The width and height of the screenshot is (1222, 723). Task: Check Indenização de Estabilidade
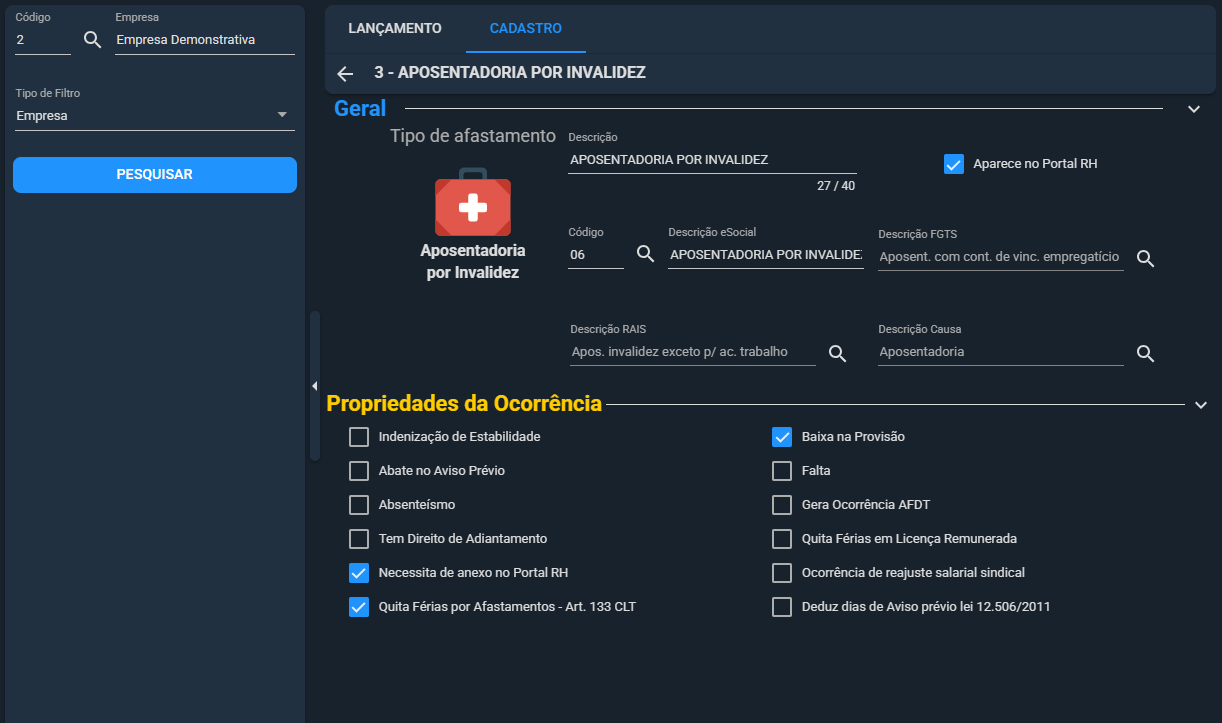pyautogui.click(x=359, y=437)
